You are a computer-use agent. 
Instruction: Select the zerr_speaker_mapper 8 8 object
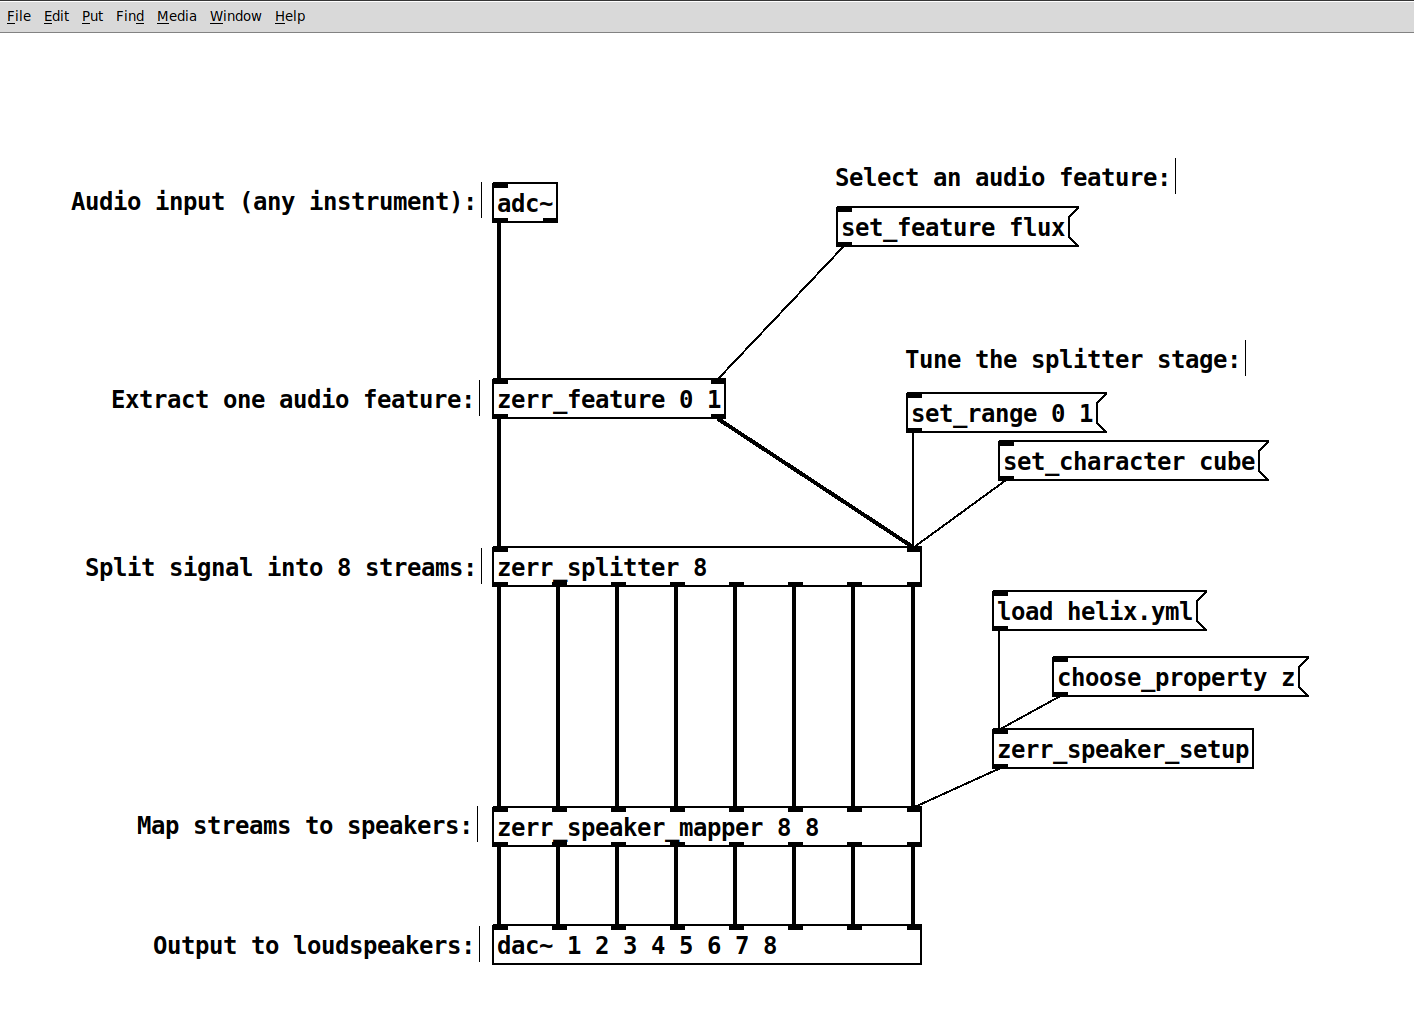pos(706,828)
